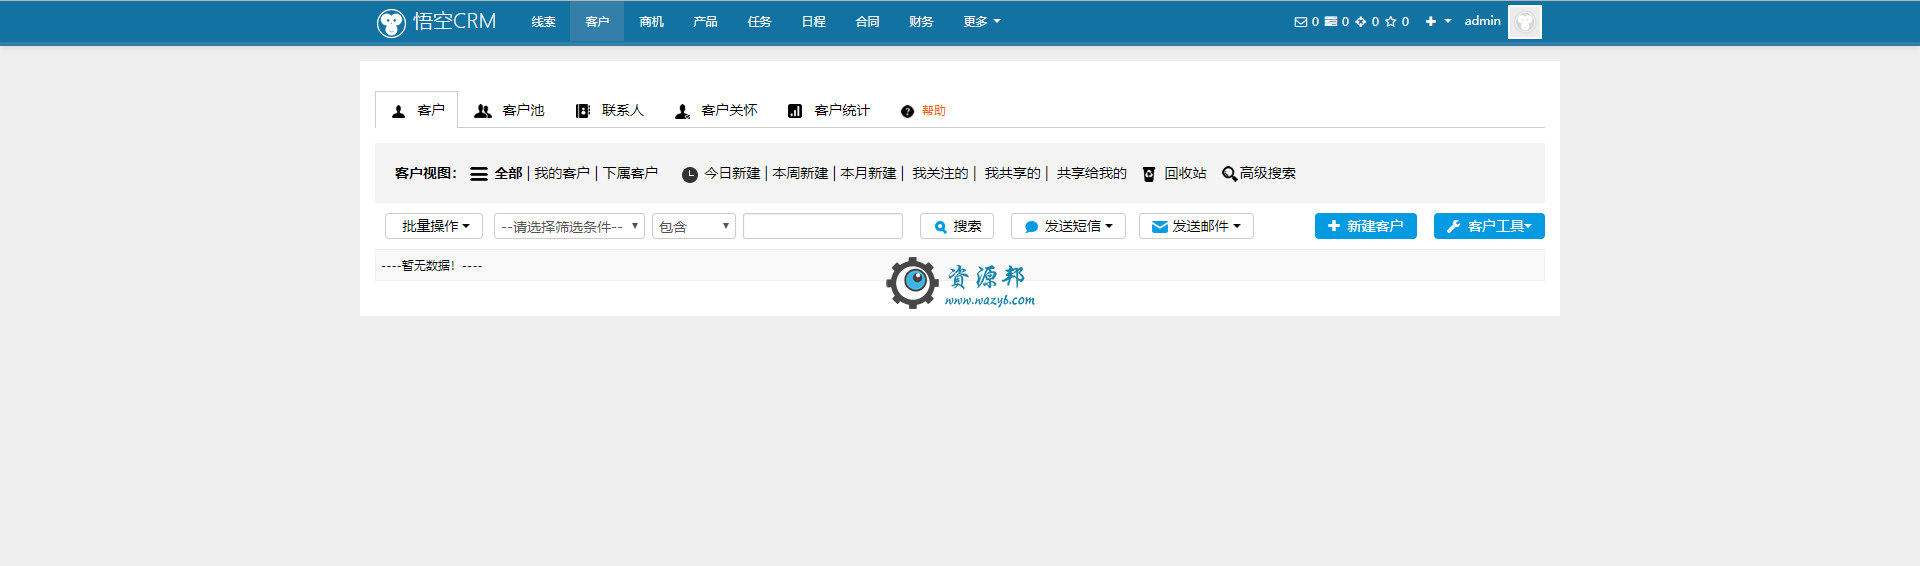Click the 客户池 group icon

pos(483,111)
